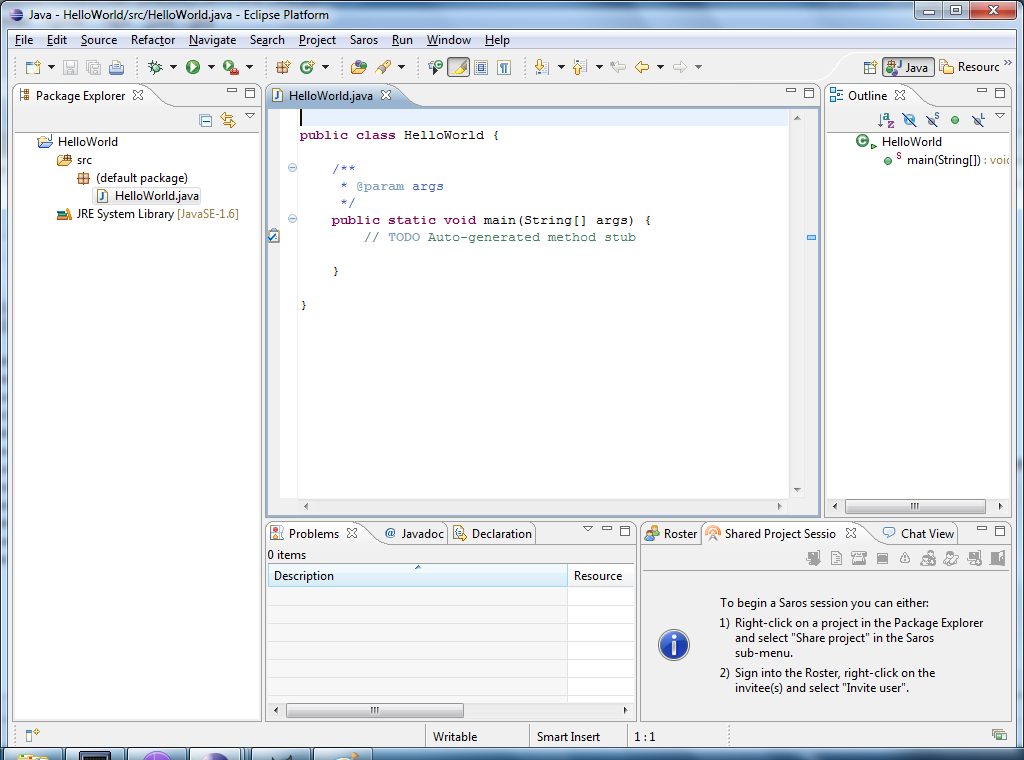This screenshot has width=1024, height=760.
Task: Collapse all in Package Explorer
Action: point(205,120)
